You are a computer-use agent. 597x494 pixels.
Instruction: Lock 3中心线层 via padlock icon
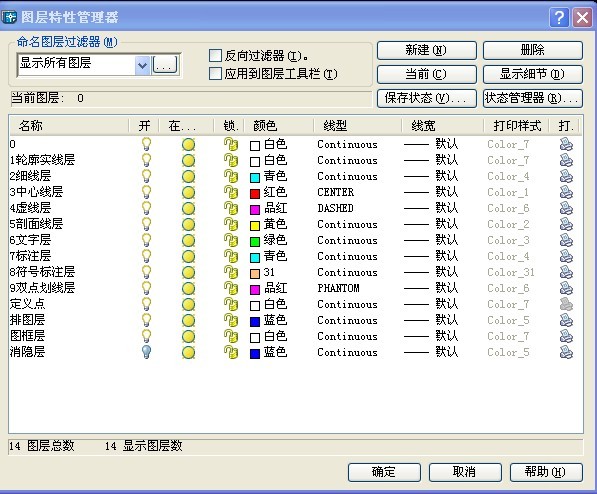pyautogui.click(x=231, y=192)
